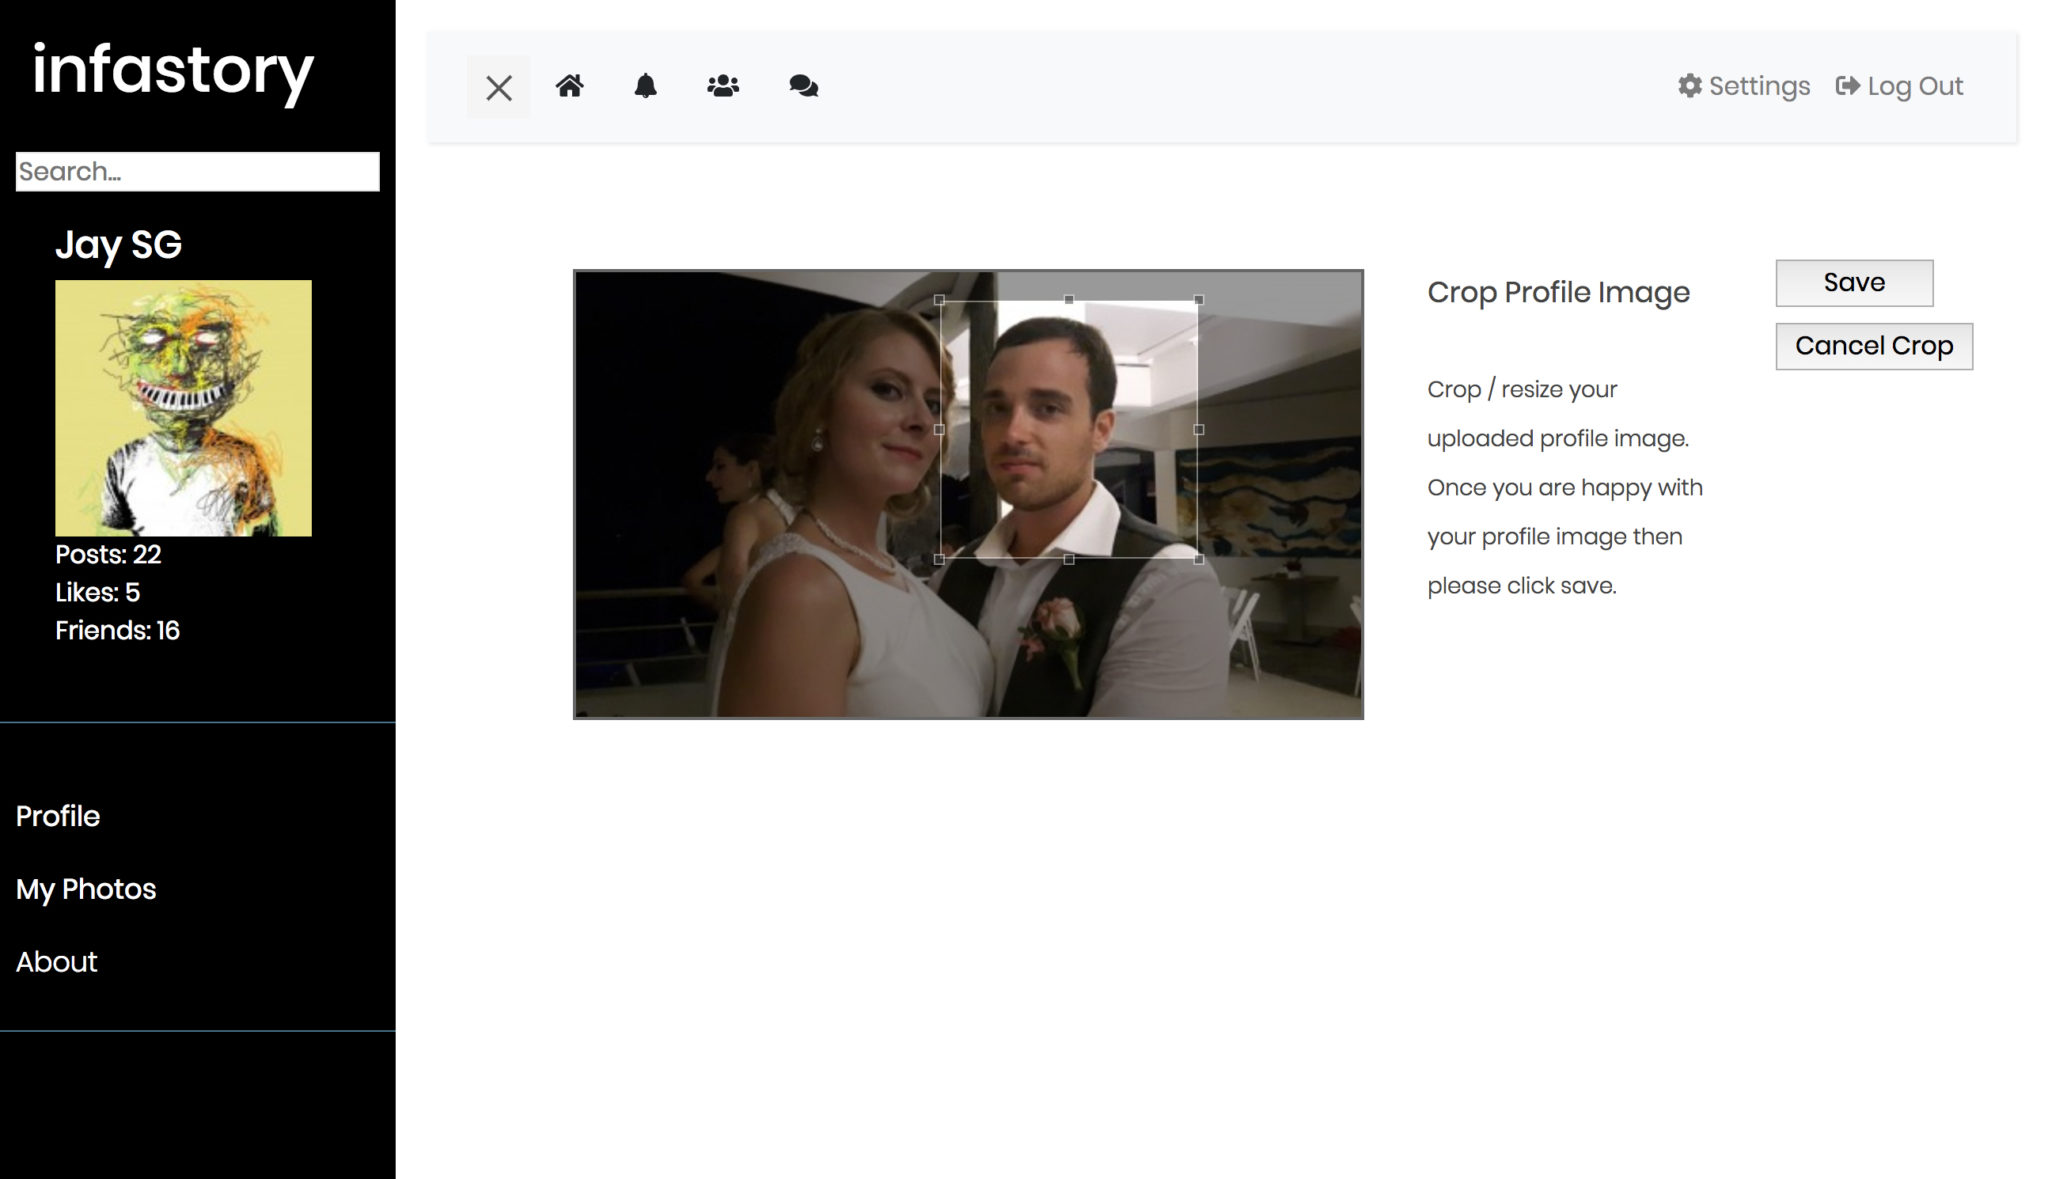Click the crop box bottom-right handle

[1199, 559]
